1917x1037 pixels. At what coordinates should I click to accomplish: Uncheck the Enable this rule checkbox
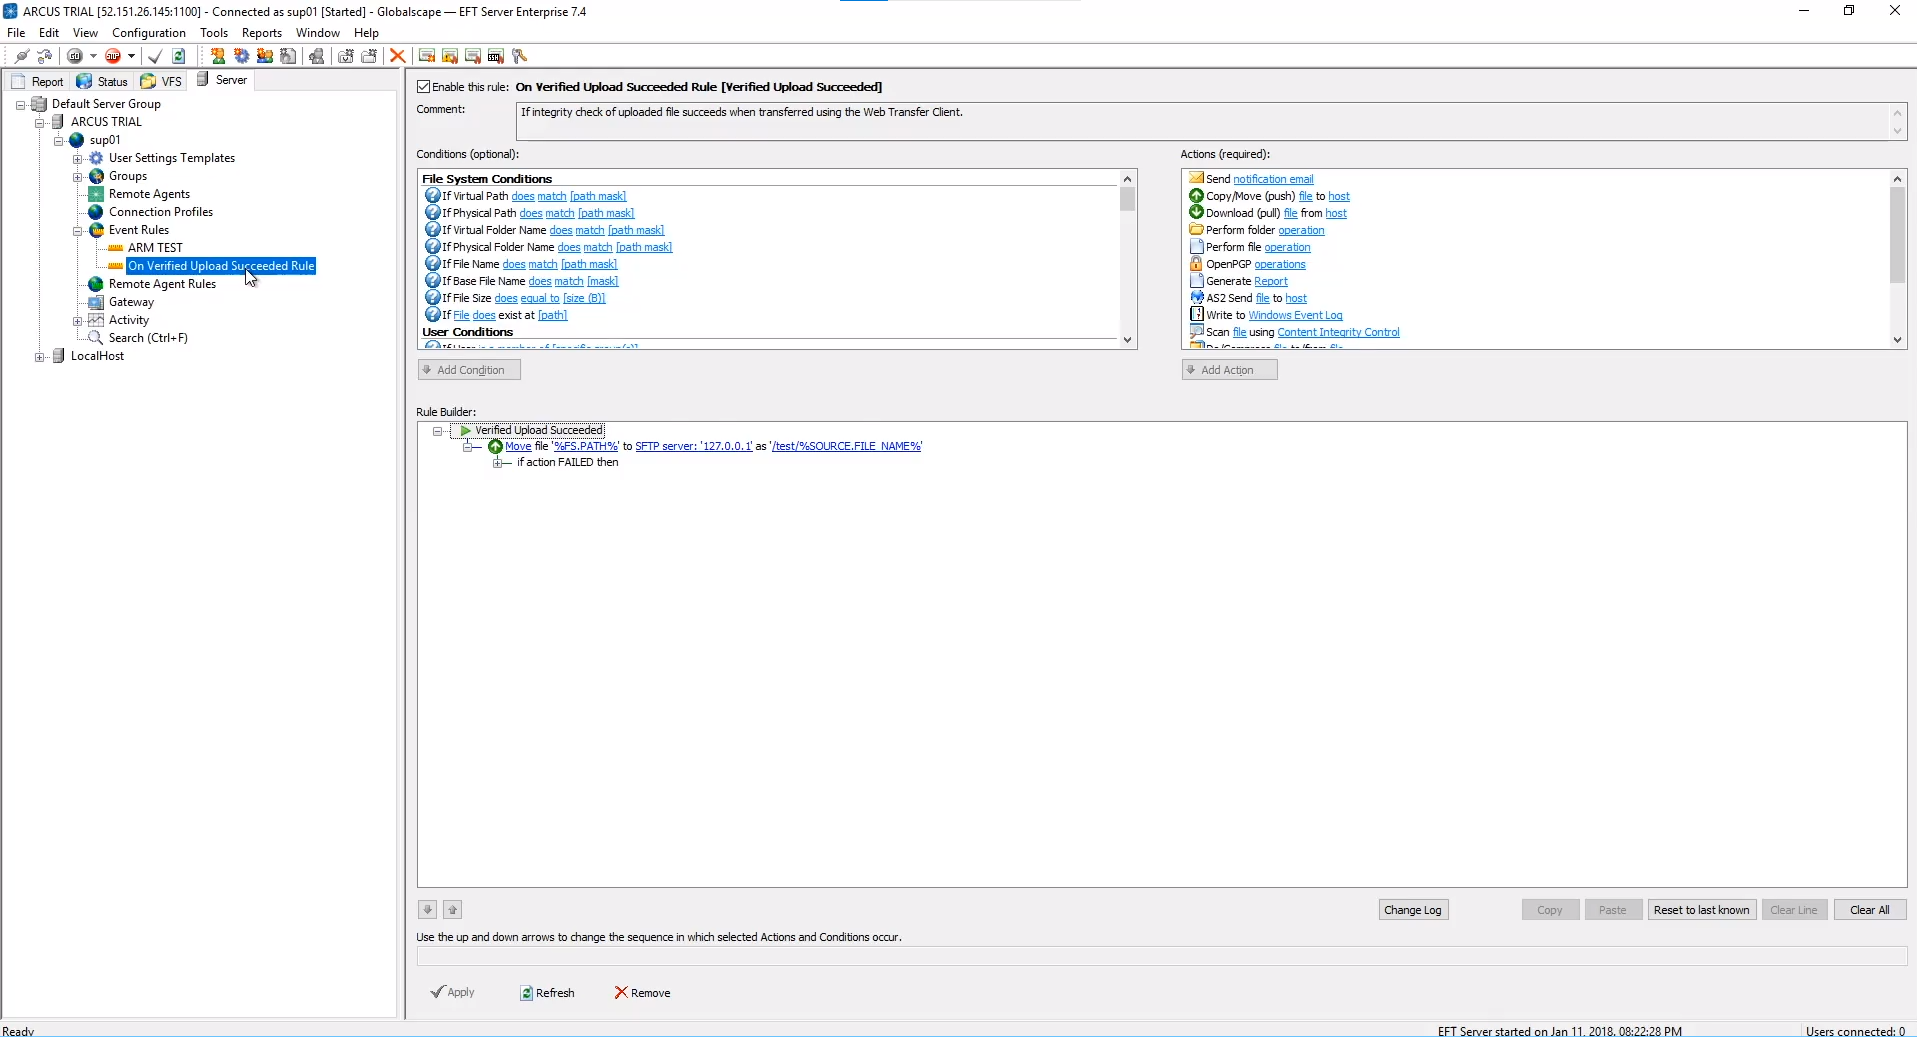click(424, 87)
